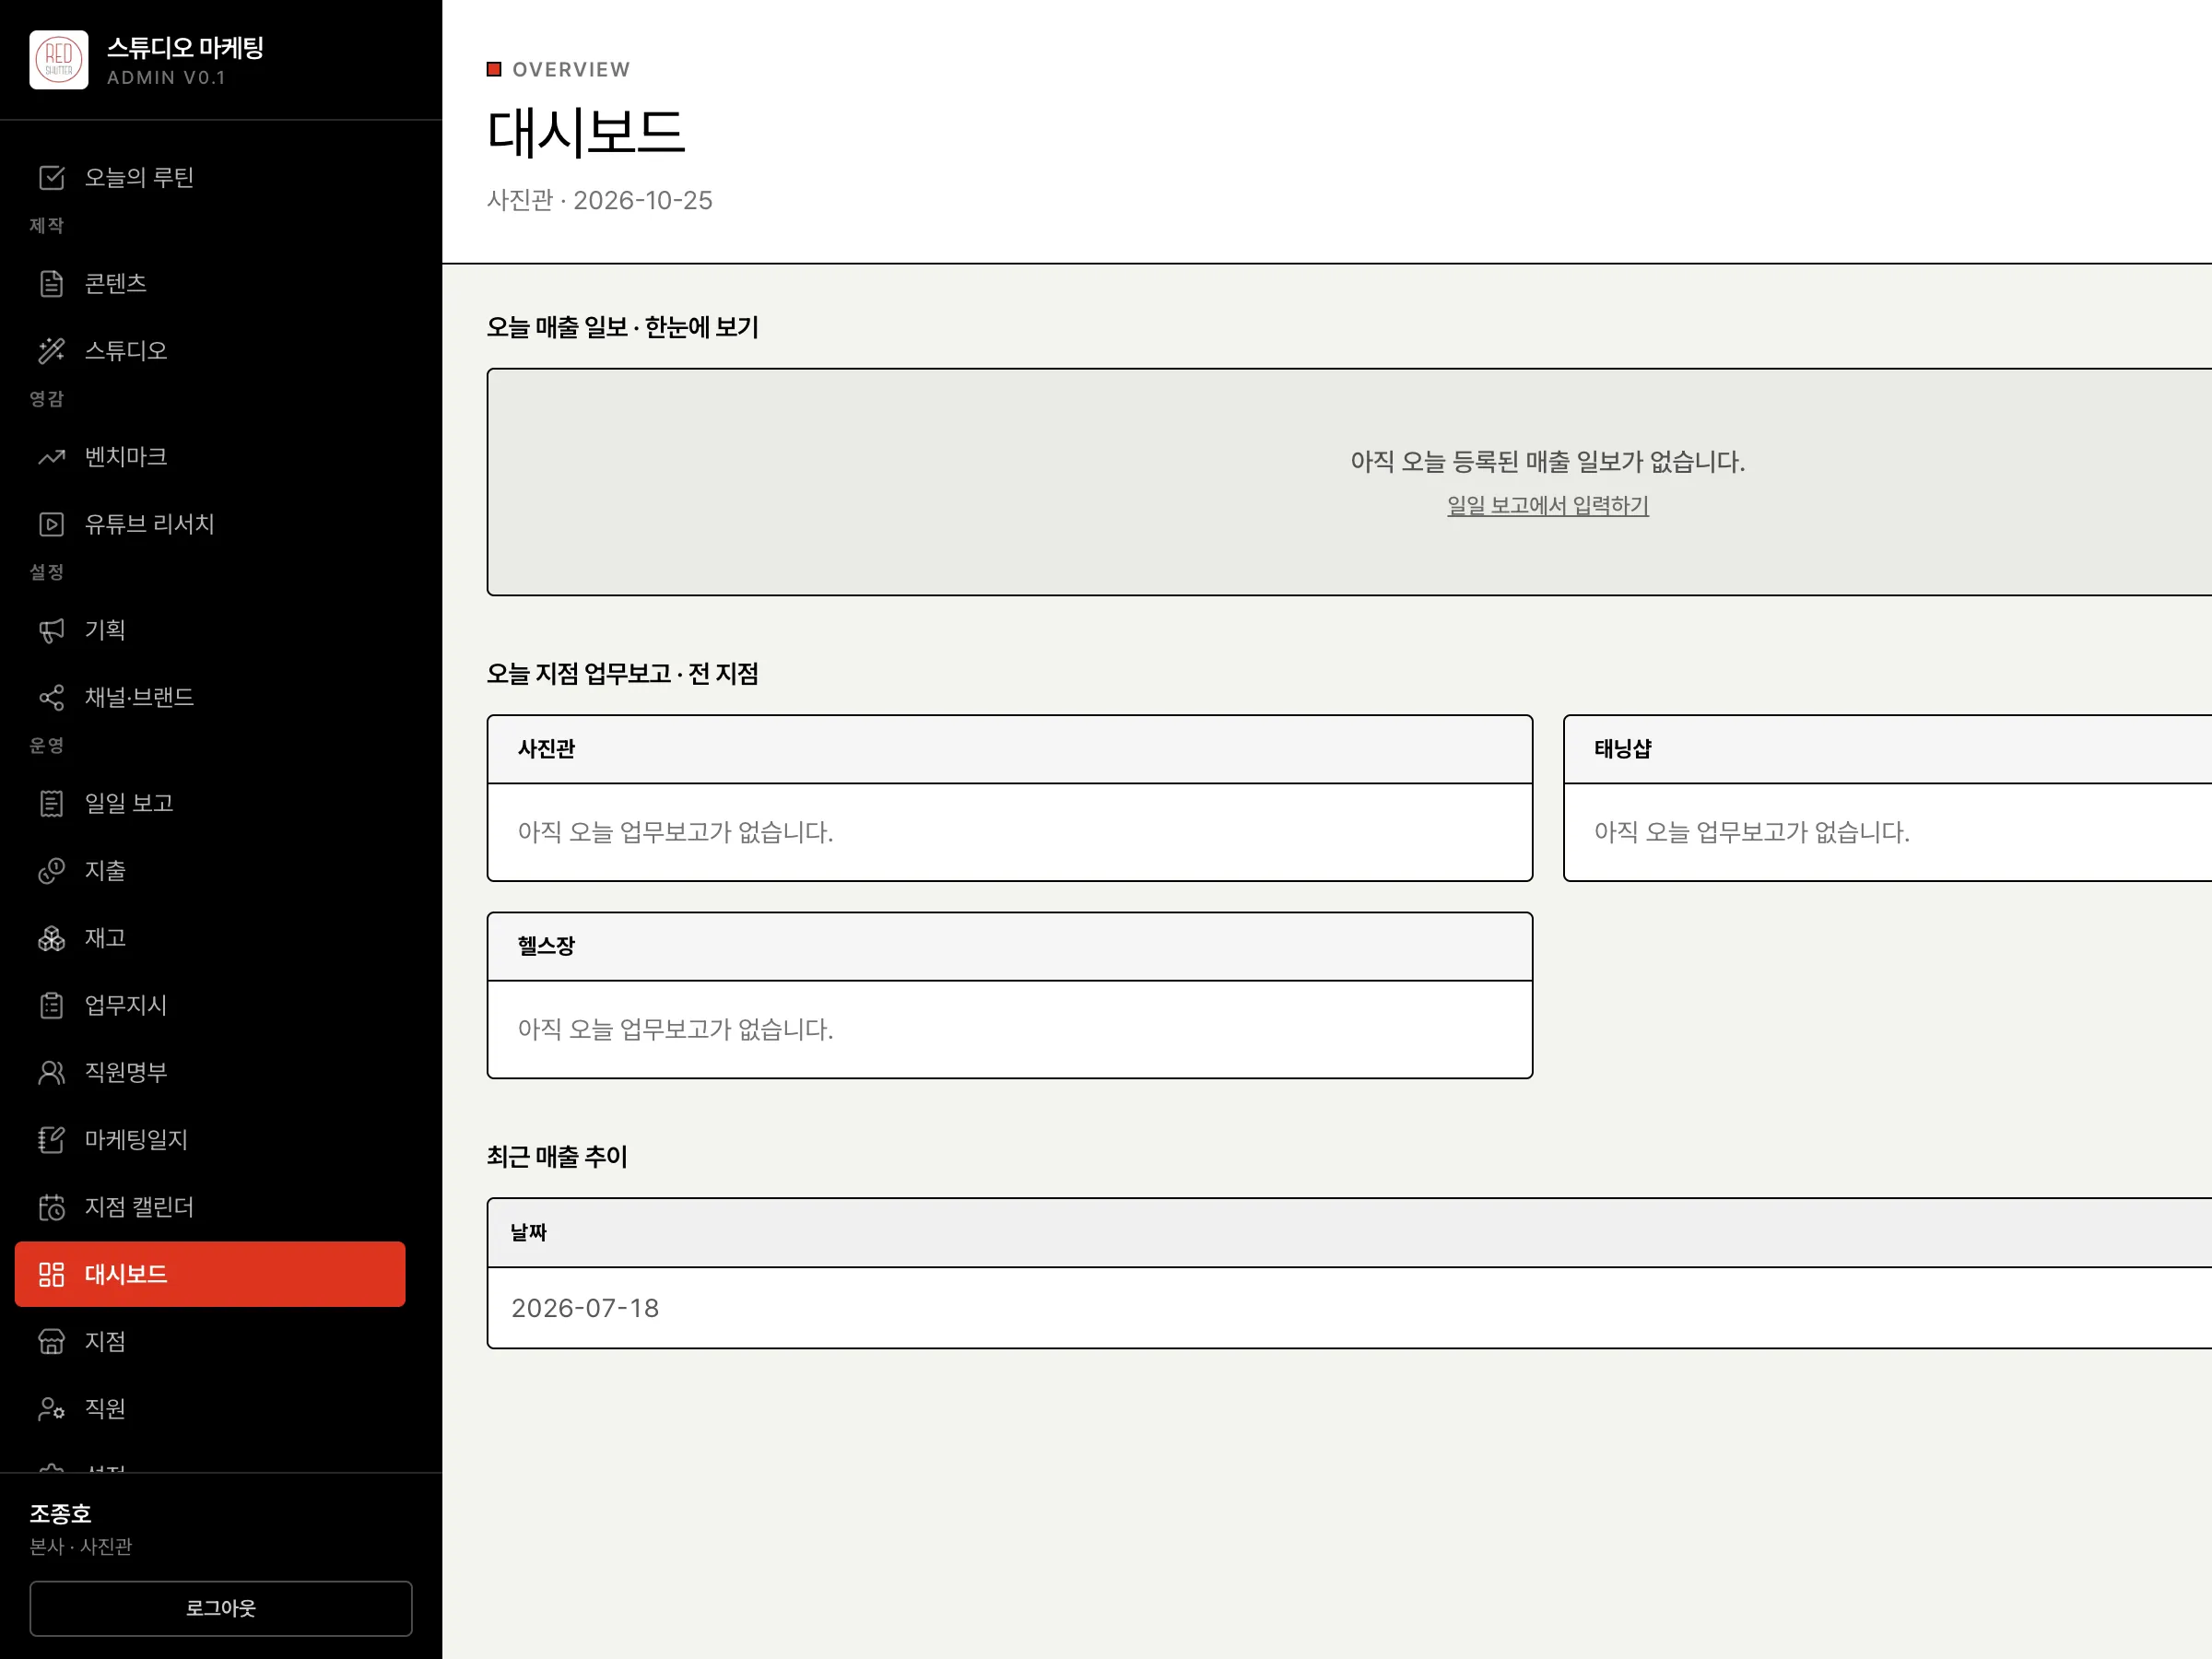Open 오늘의 루틴 checkbox icon
Viewport: 2212px width, 1659px height.
(52, 178)
